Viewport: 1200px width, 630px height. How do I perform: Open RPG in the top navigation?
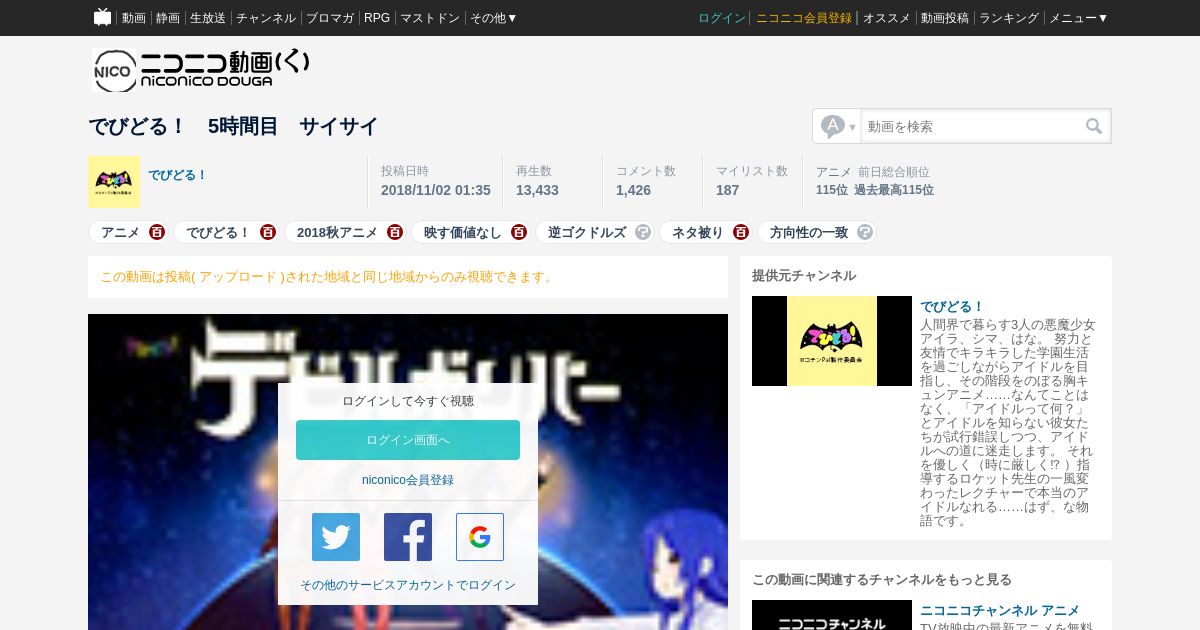(377, 18)
